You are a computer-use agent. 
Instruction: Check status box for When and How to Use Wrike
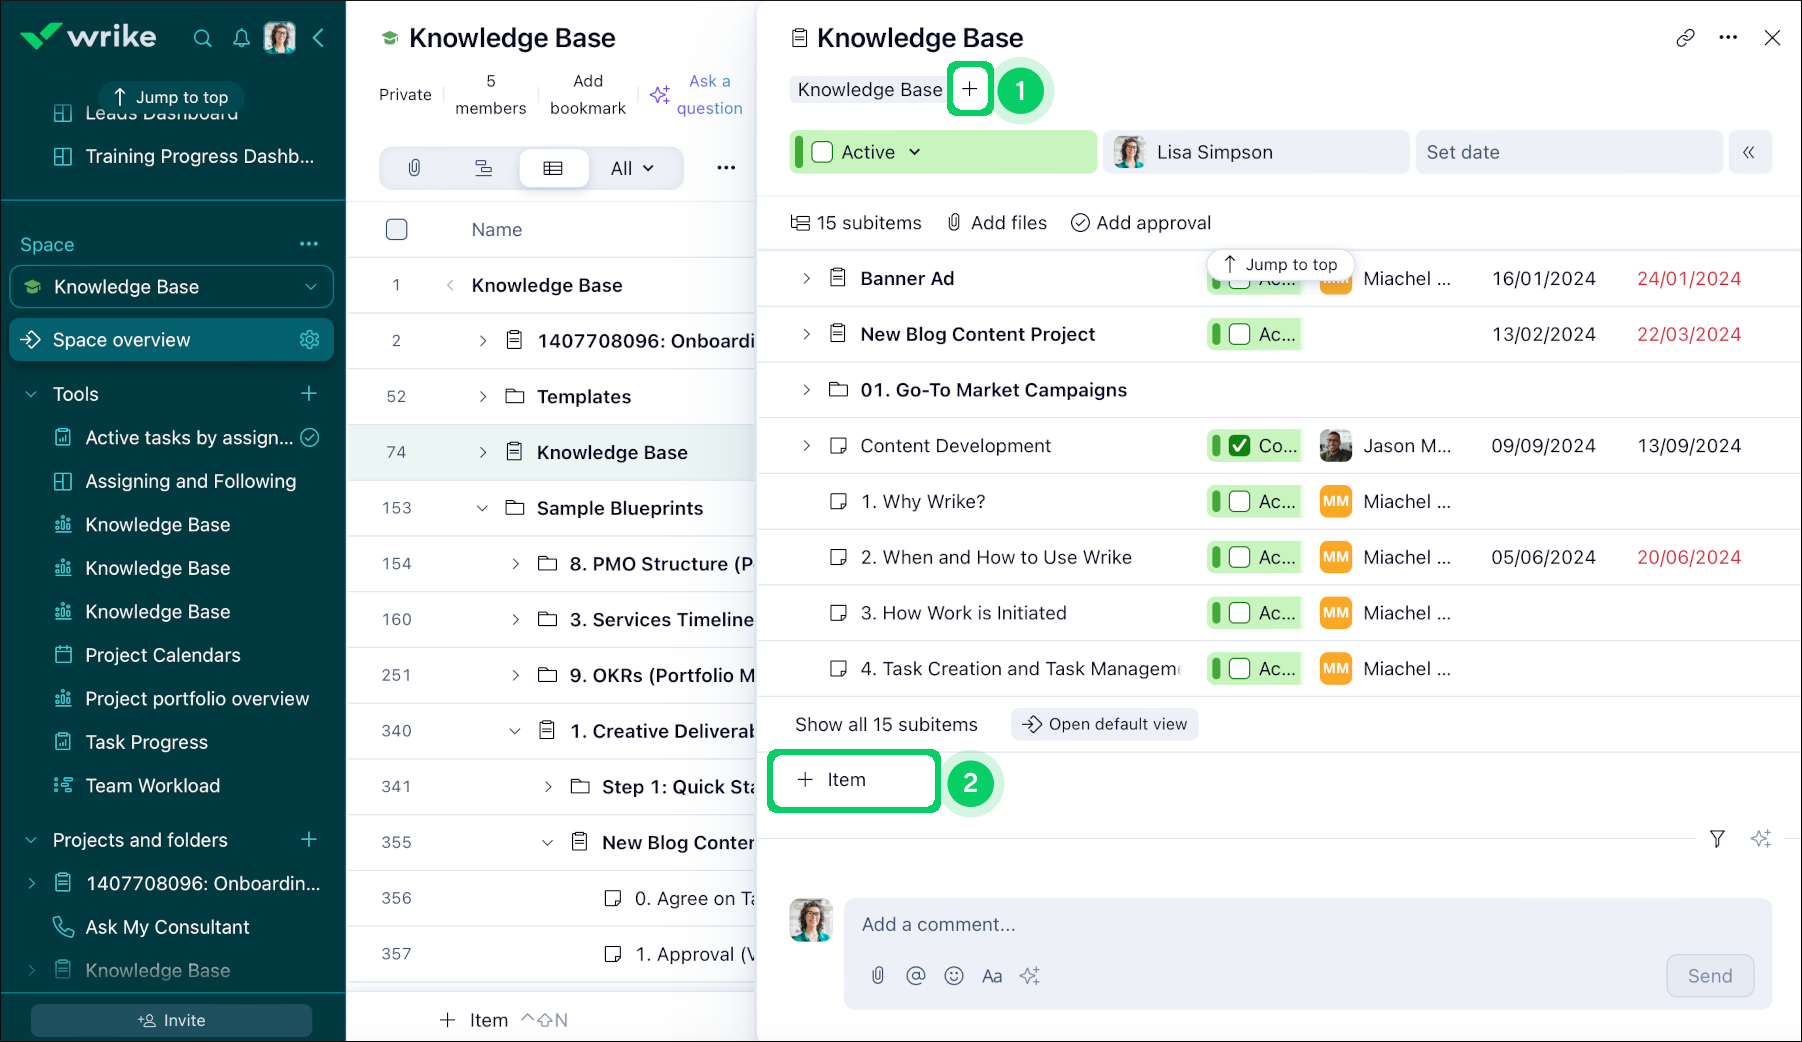[x=1239, y=558]
